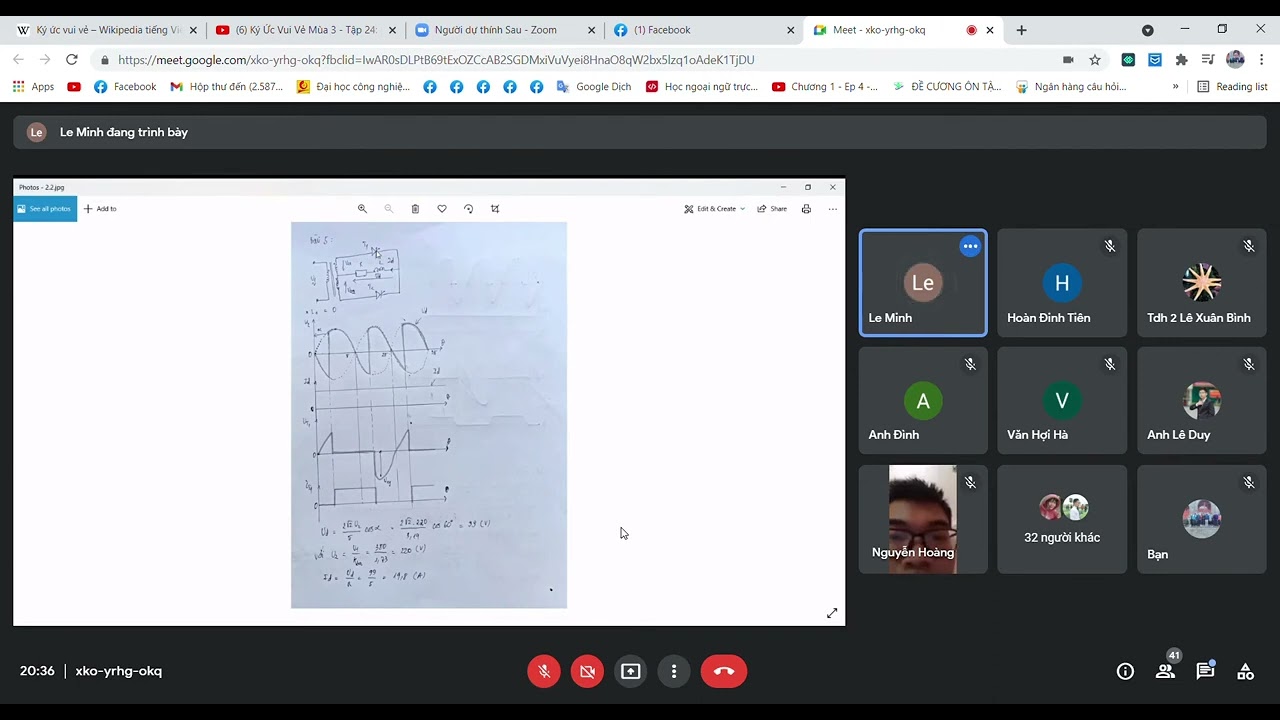Open the Google Dịch bookmark
The width and height of the screenshot is (1280, 720).
click(x=594, y=87)
